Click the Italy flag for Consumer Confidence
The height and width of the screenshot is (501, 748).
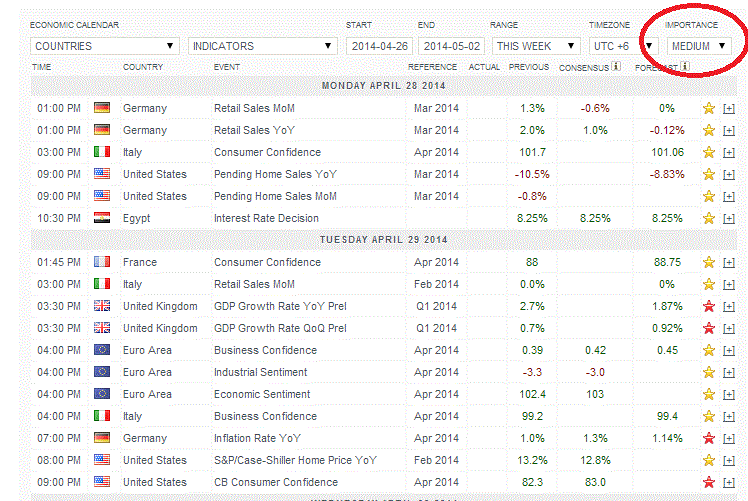coord(102,152)
